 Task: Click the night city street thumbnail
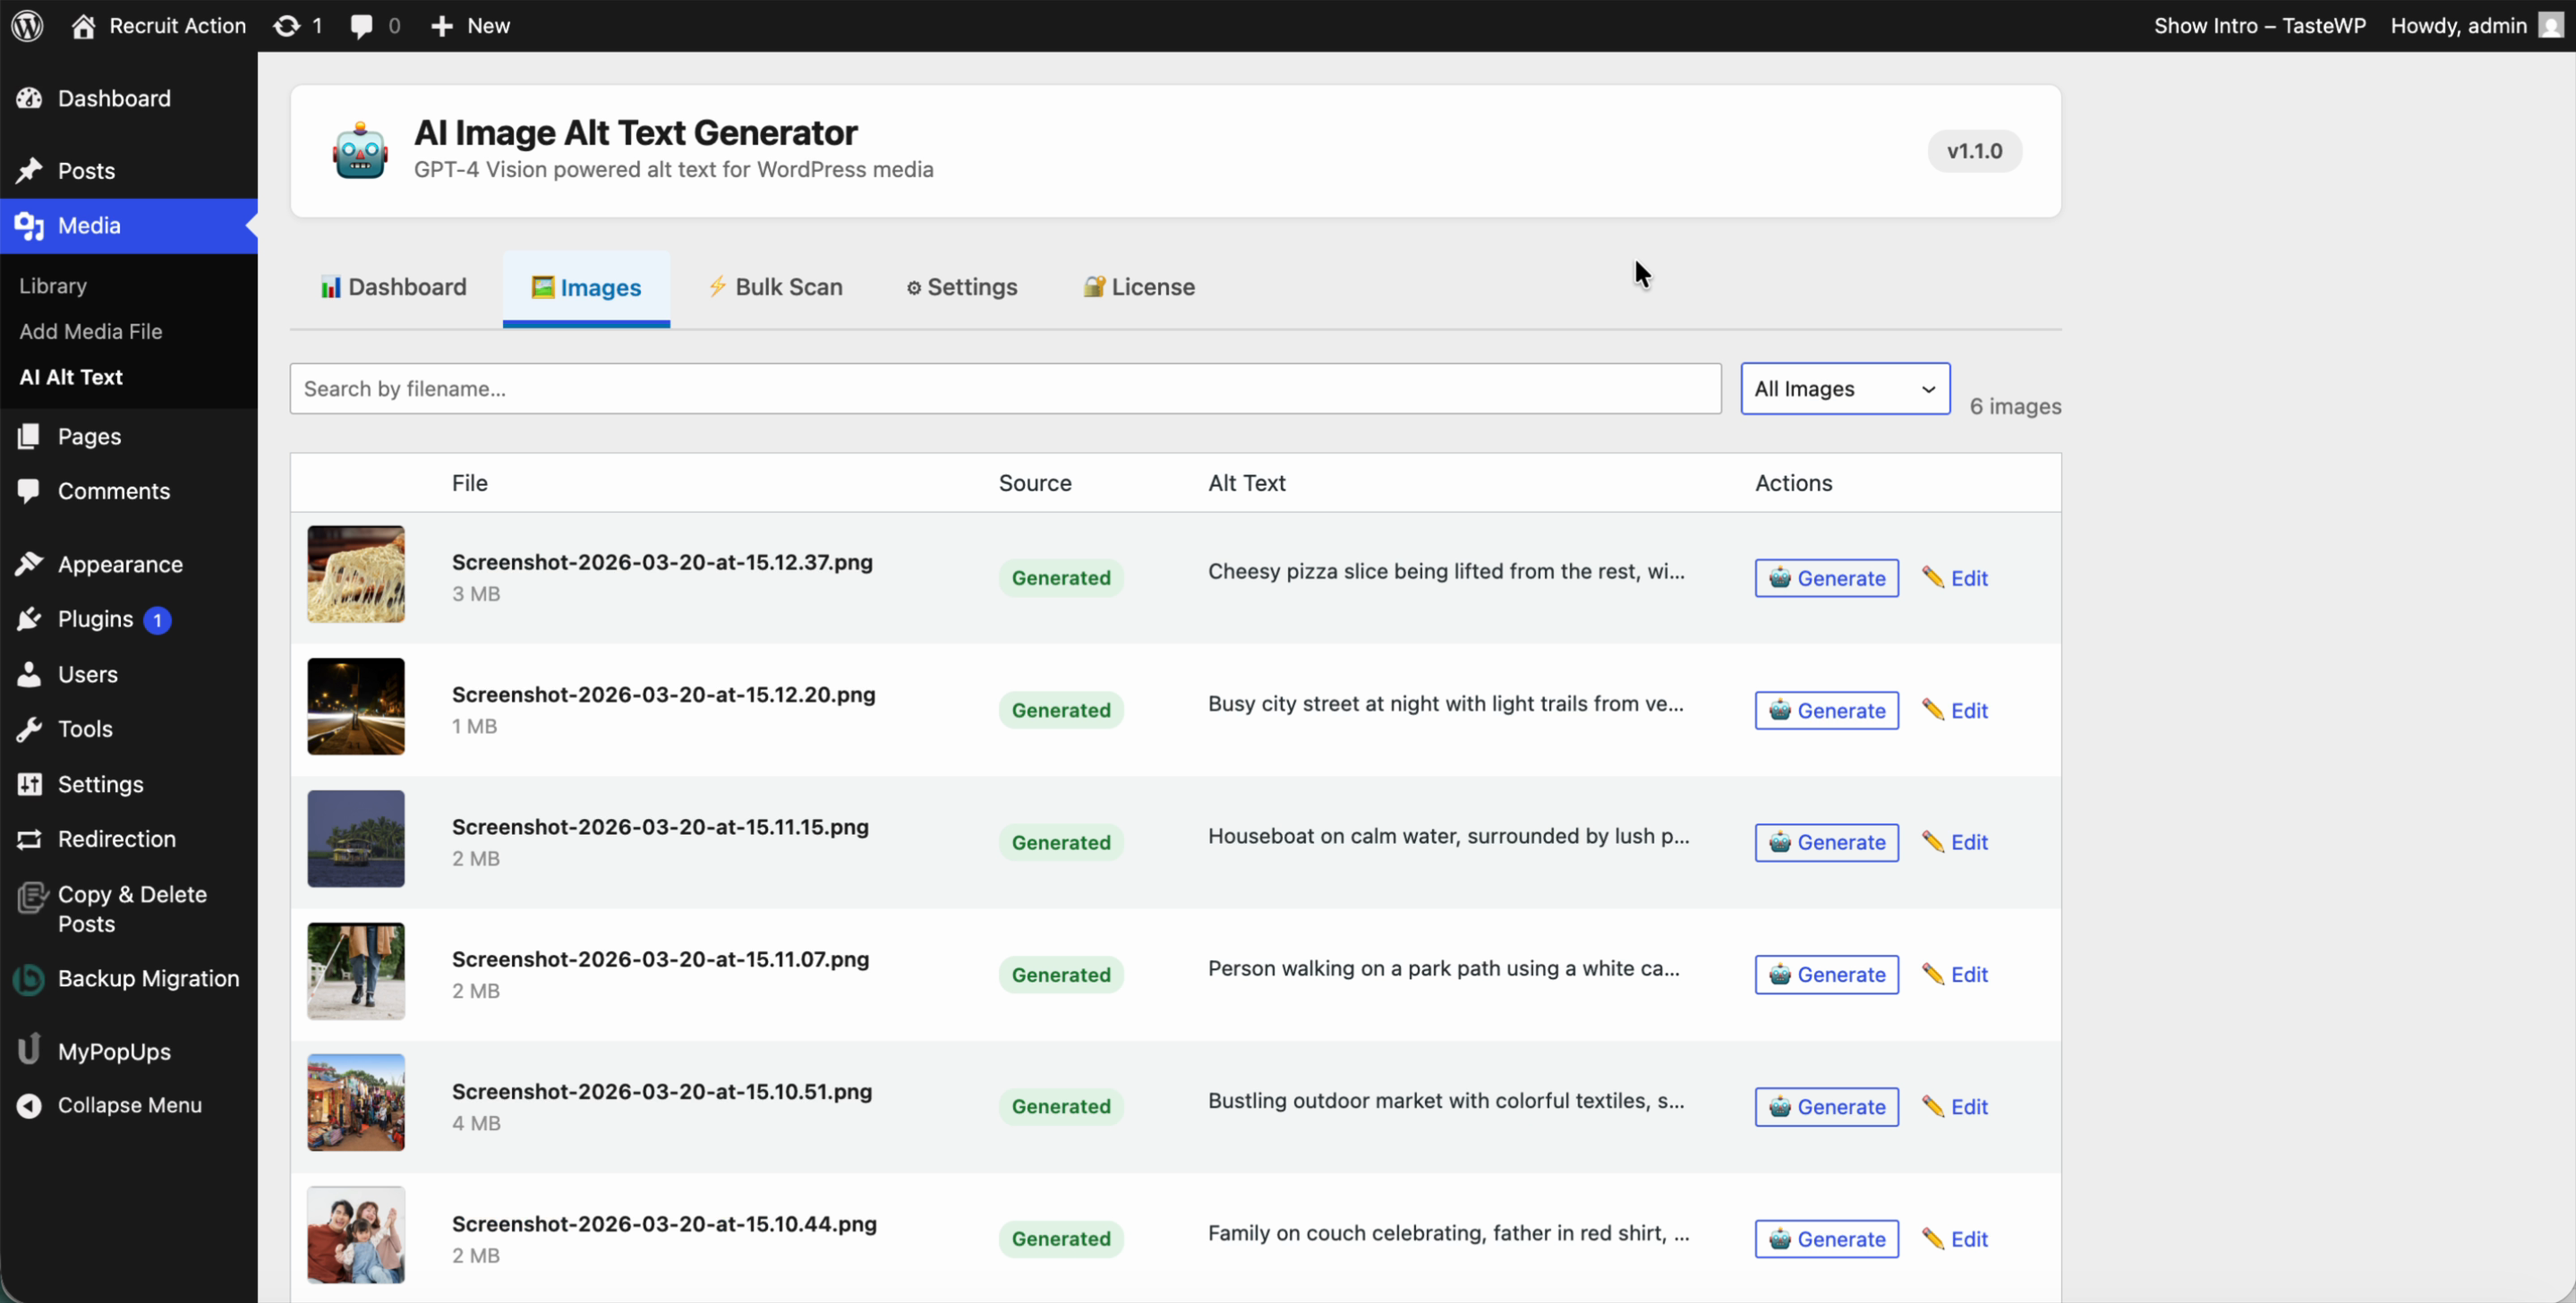pos(356,707)
